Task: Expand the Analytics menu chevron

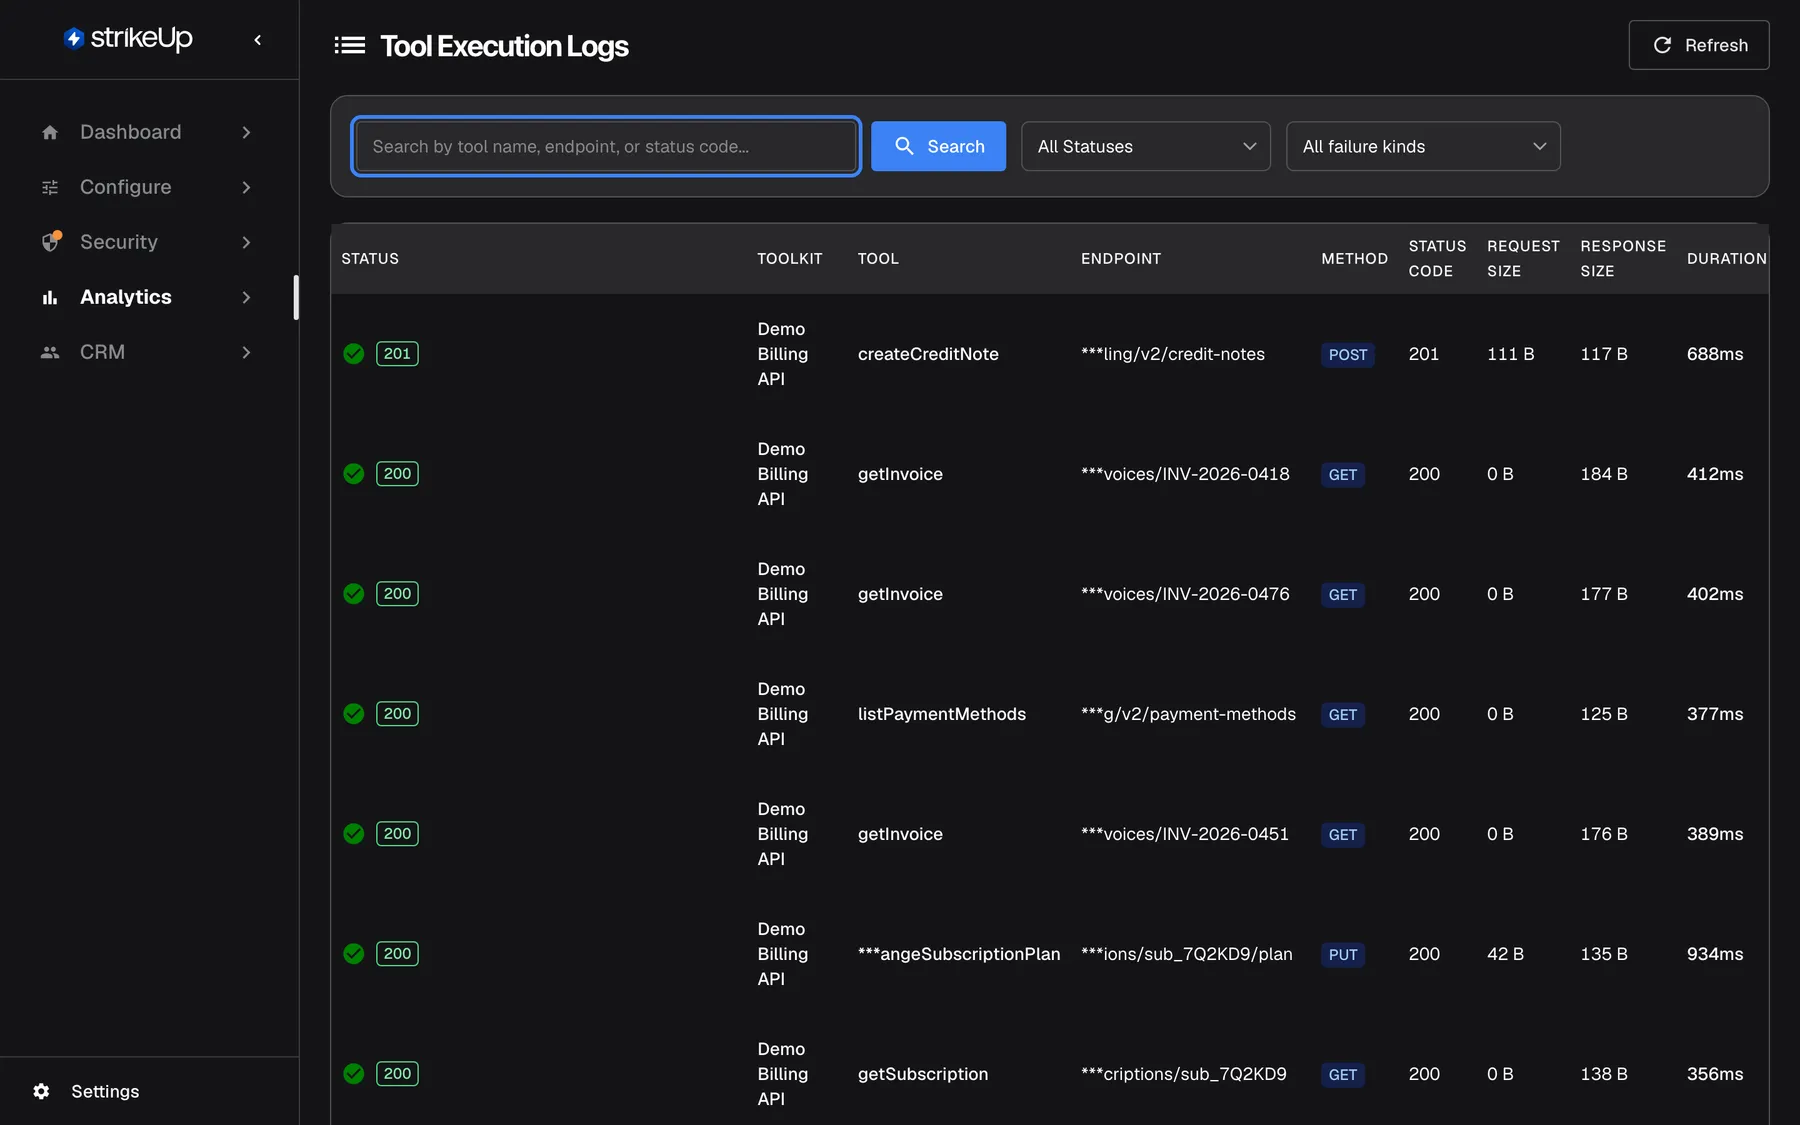Action: tap(246, 297)
